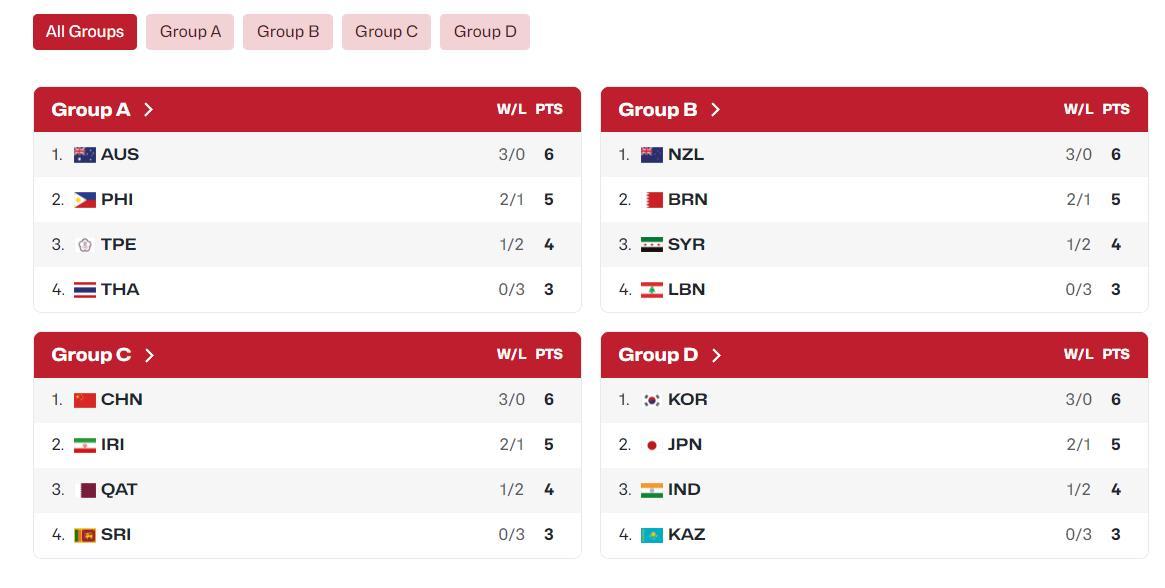Select the All Groups tab
1165x588 pixels.
point(85,32)
